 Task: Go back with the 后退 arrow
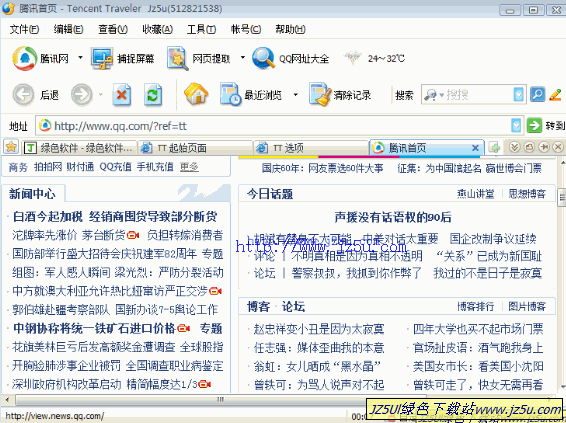[x=23, y=95]
